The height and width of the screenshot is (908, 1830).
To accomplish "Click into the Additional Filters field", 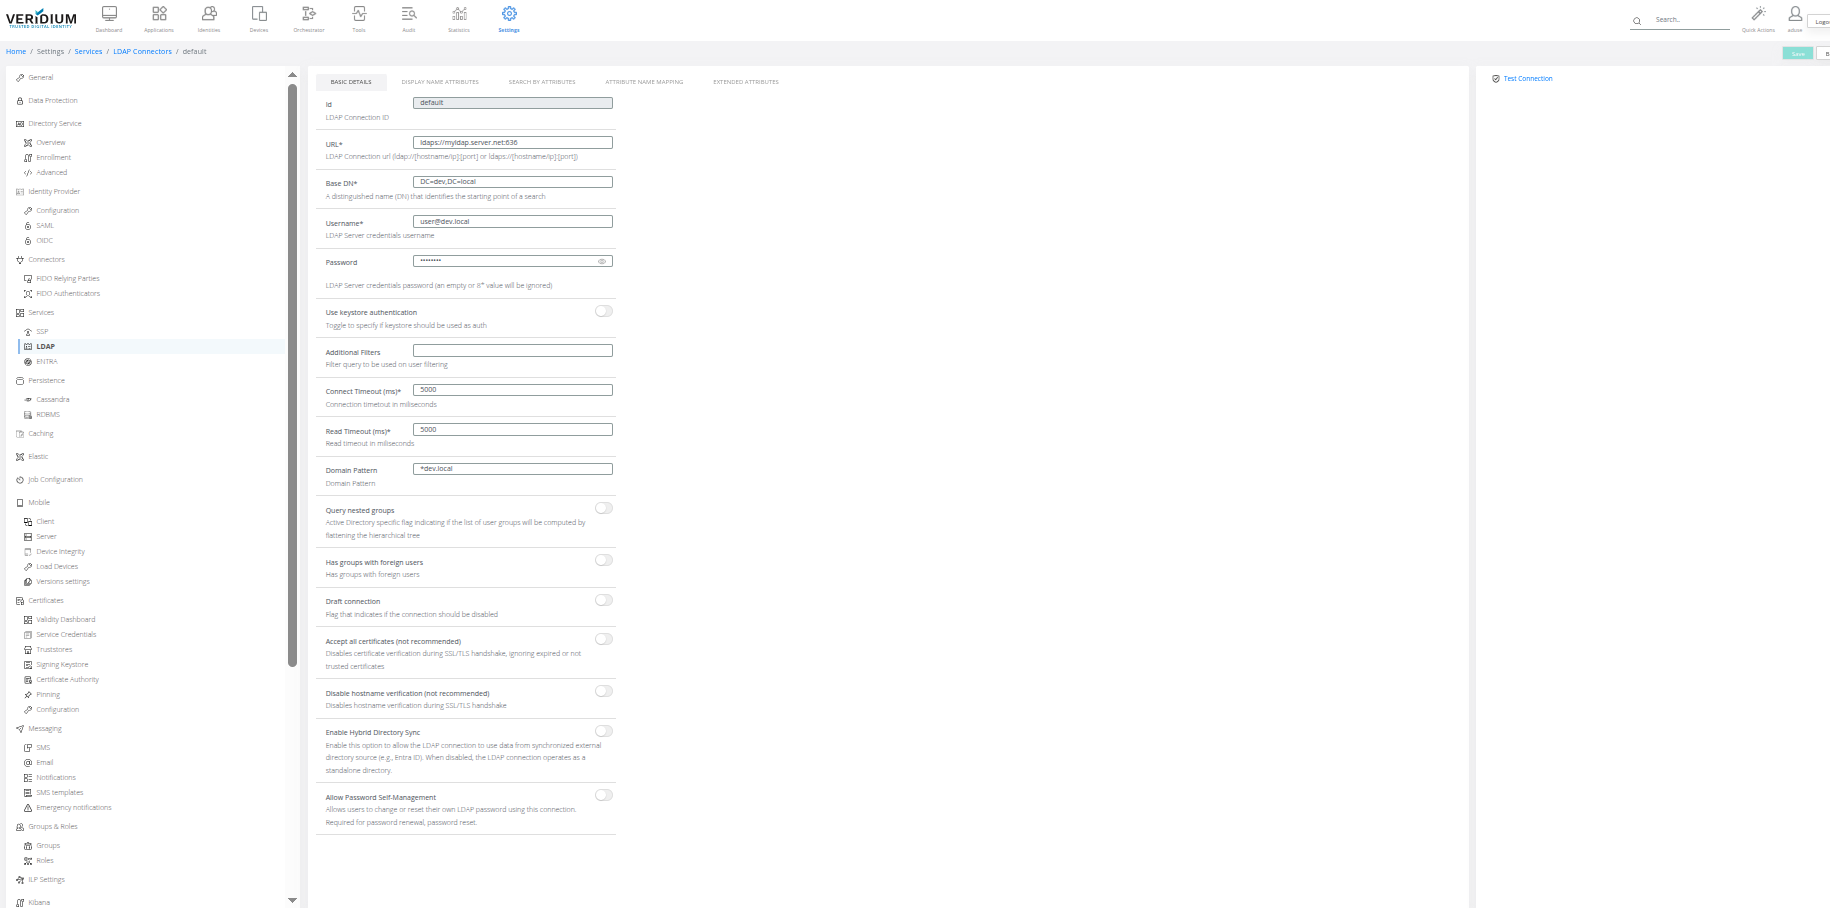I will pos(512,351).
